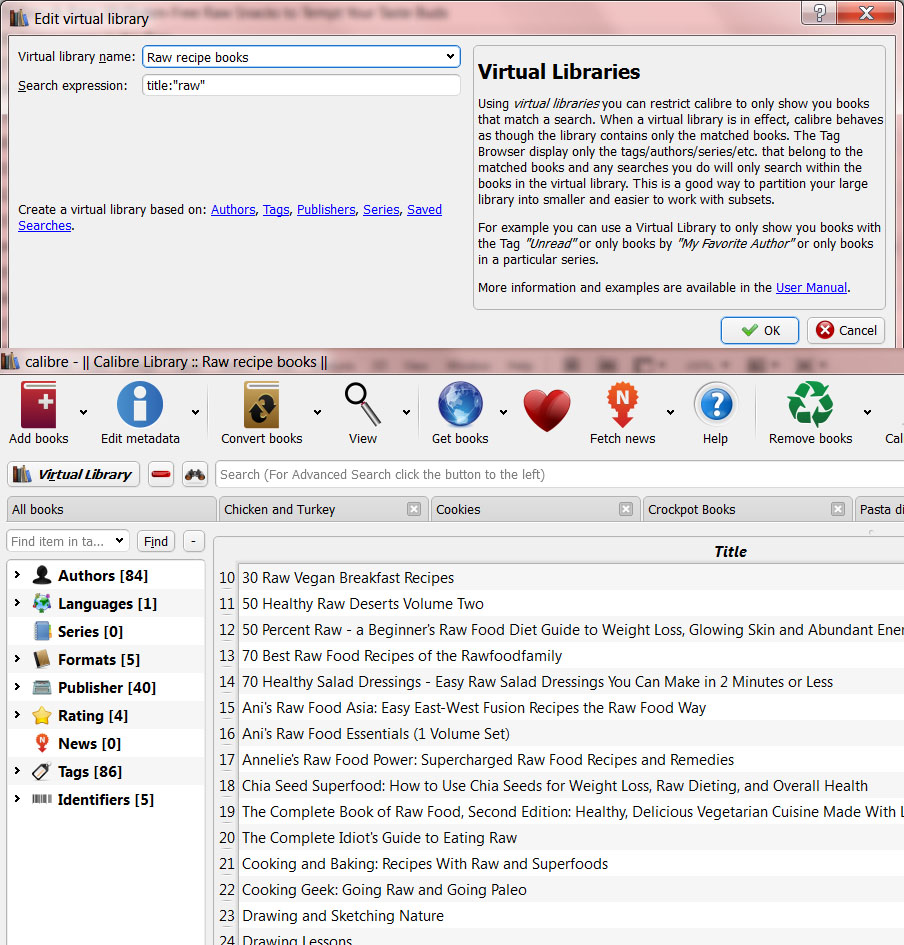Click Cancel in Edit virtual library dialog
Image resolution: width=904 pixels, height=945 pixels.
click(846, 330)
